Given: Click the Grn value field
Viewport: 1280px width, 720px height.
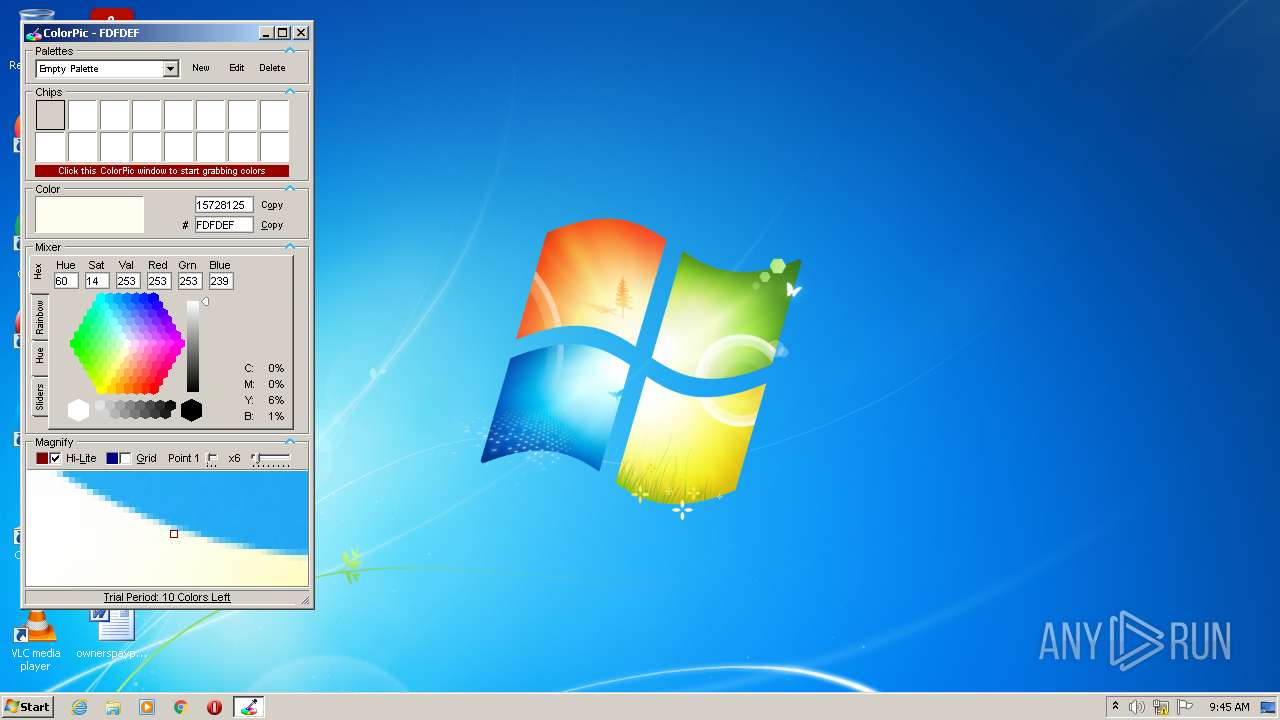Looking at the screenshot, I should tap(189, 281).
